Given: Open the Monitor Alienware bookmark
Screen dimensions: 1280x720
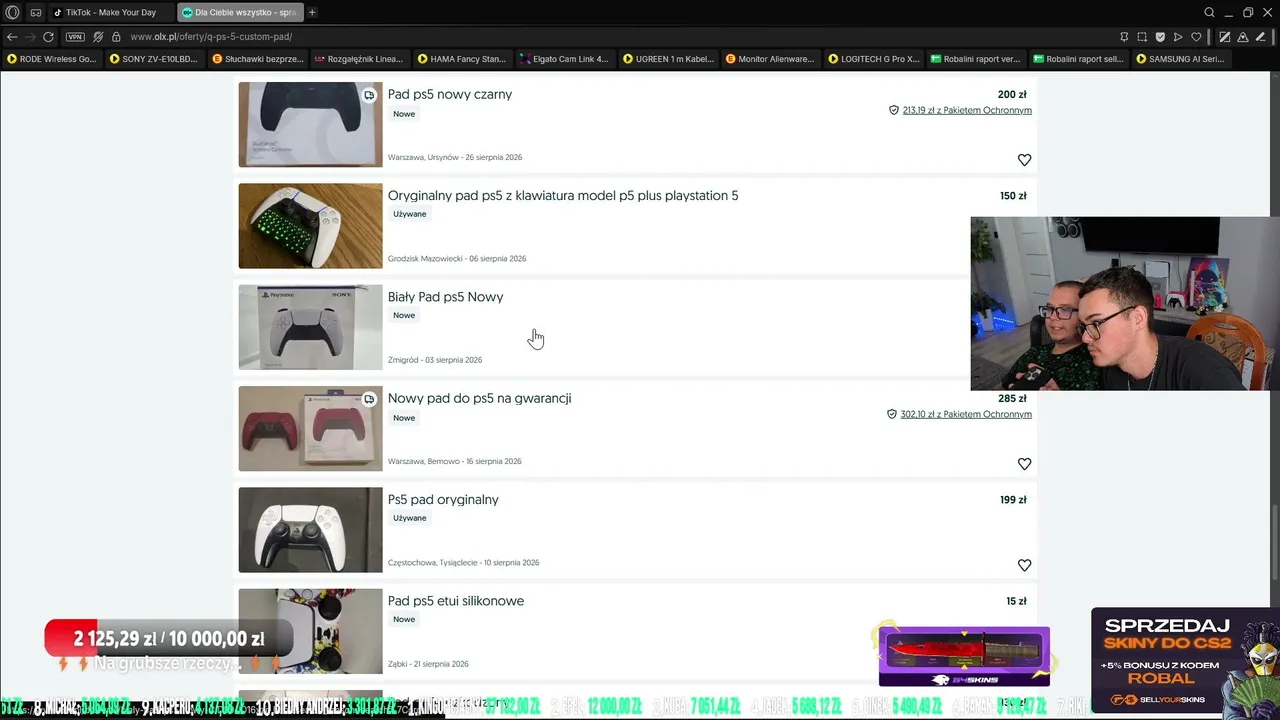Looking at the screenshot, I should pyautogui.click(x=770, y=59).
